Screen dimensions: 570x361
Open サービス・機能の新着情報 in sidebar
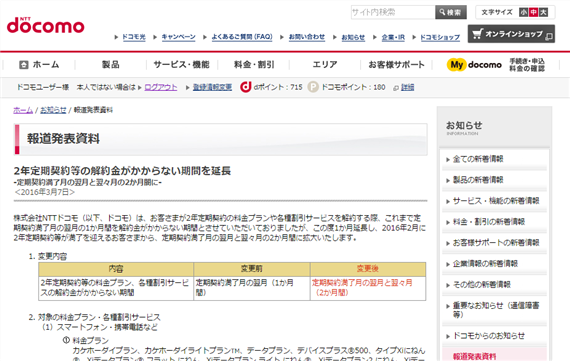[x=496, y=201]
